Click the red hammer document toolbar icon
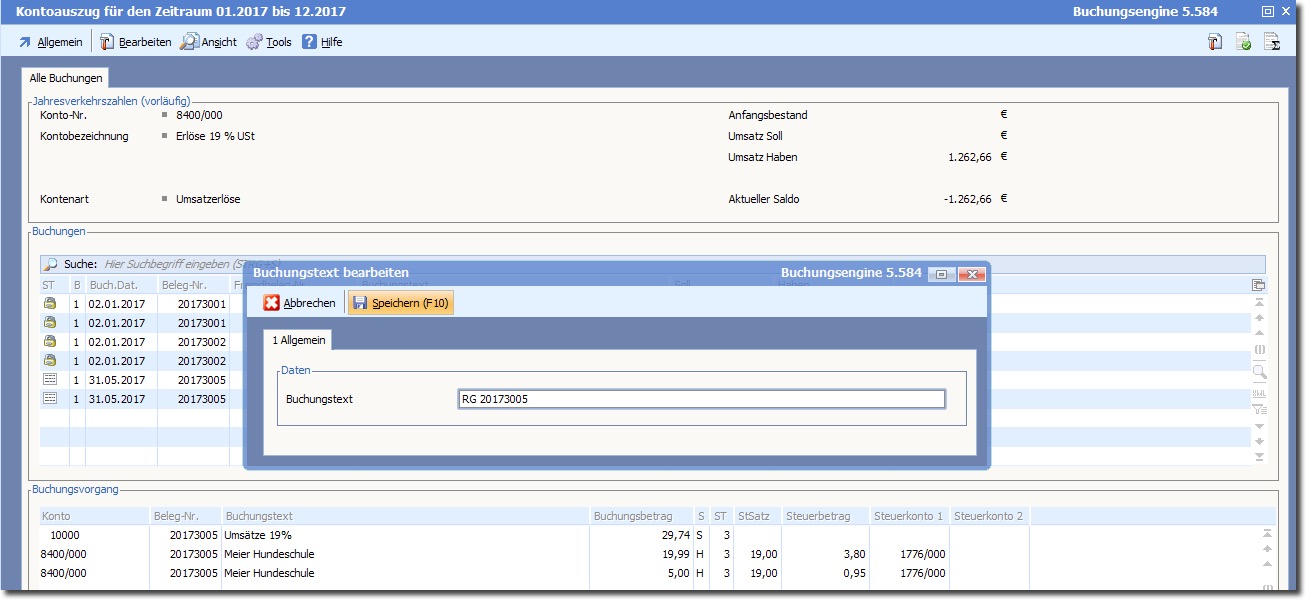Screen dimensions: 1306x600 pos(1214,42)
